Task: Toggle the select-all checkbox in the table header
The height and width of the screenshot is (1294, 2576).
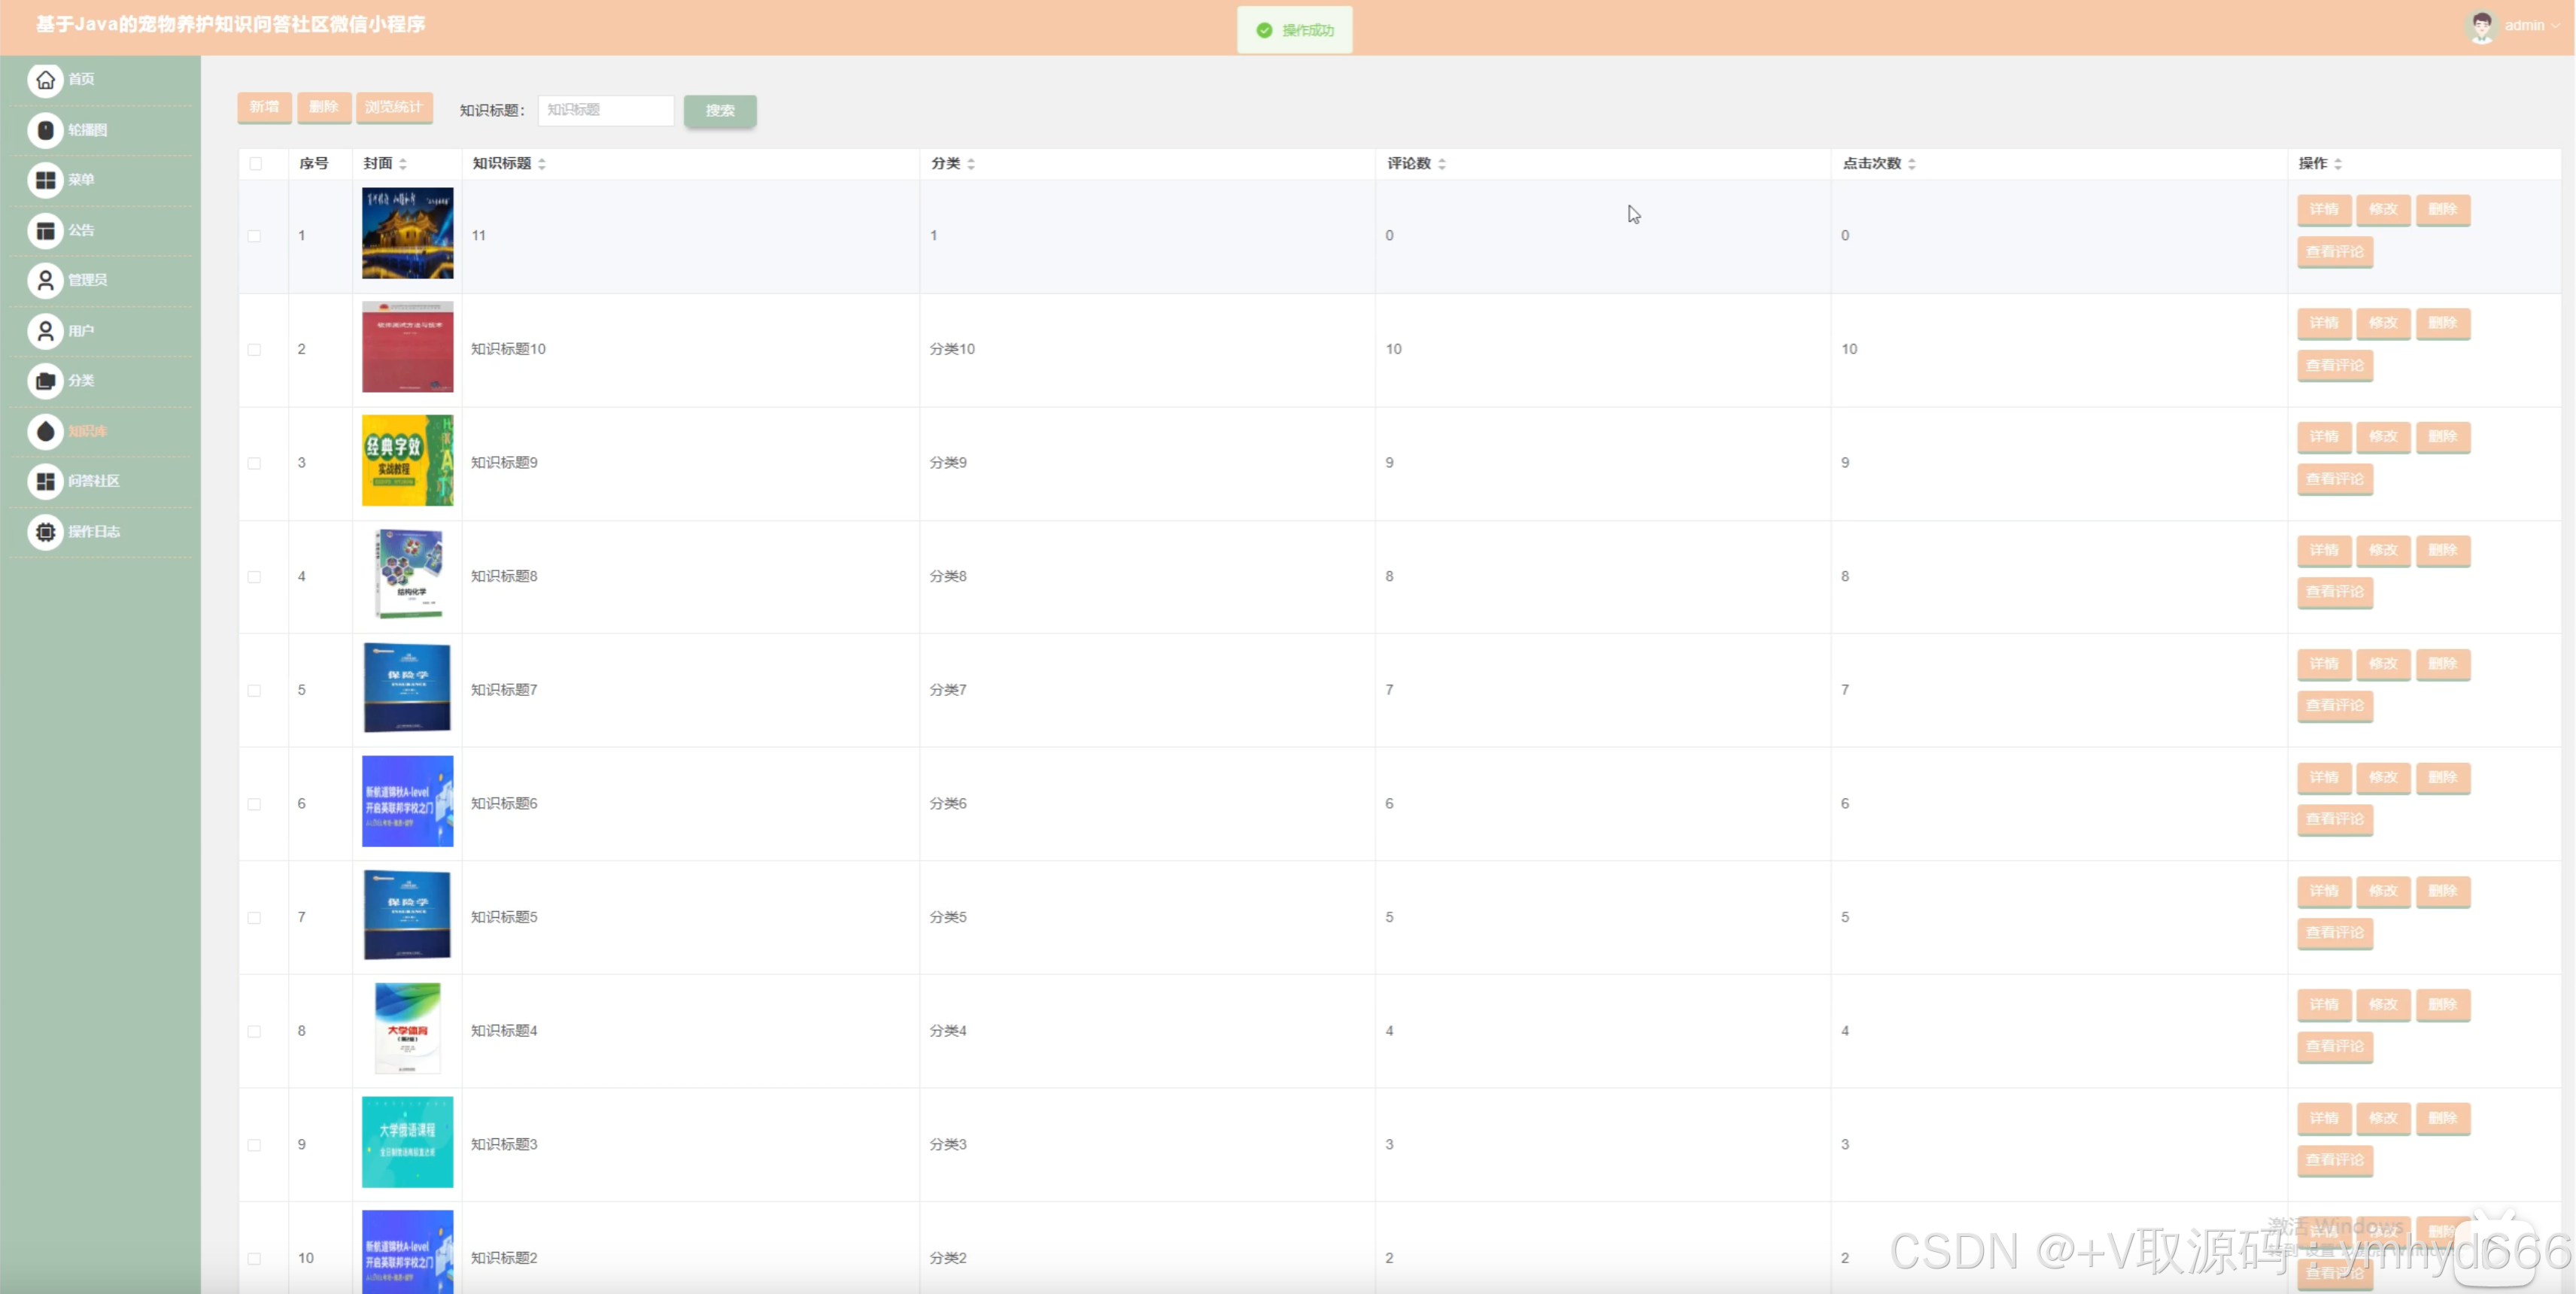Action: click(255, 164)
